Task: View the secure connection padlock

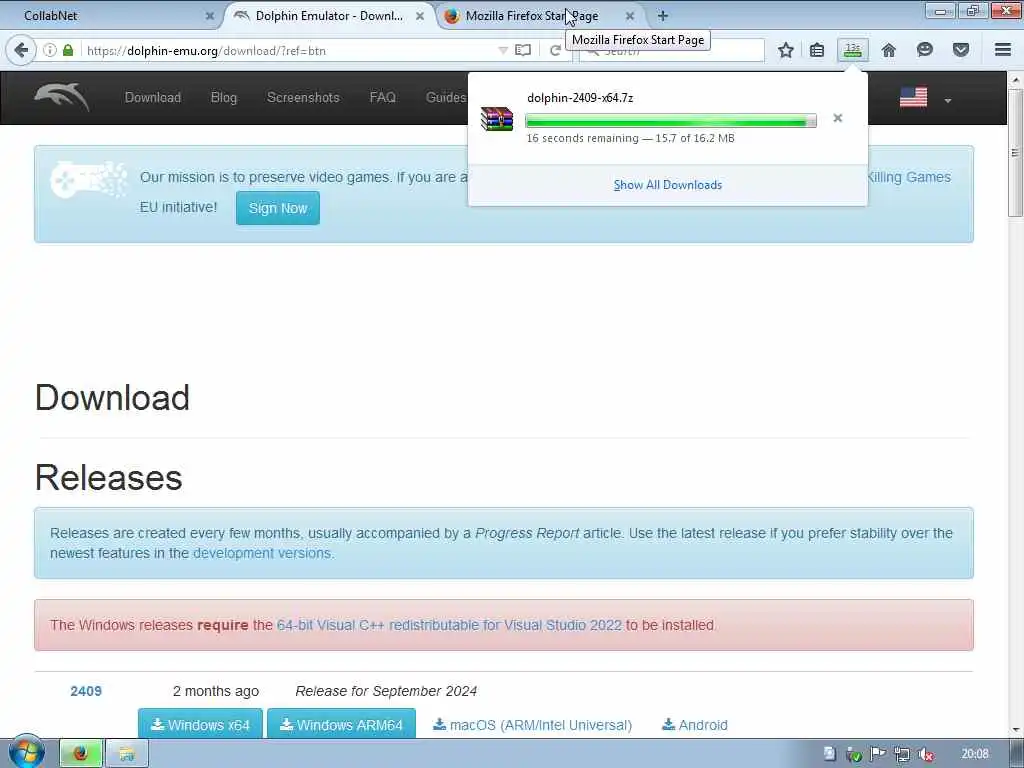Action: coord(68,50)
